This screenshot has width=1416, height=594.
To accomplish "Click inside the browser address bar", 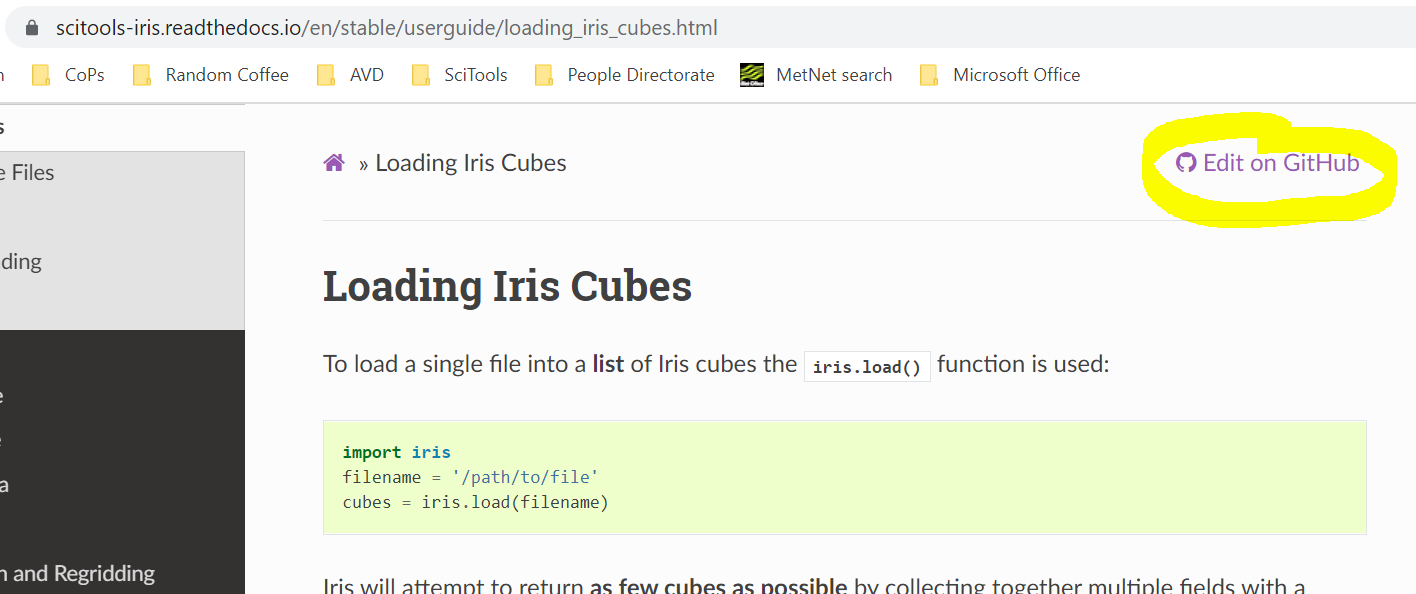I will pyautogui.click(x=400, y=27).
